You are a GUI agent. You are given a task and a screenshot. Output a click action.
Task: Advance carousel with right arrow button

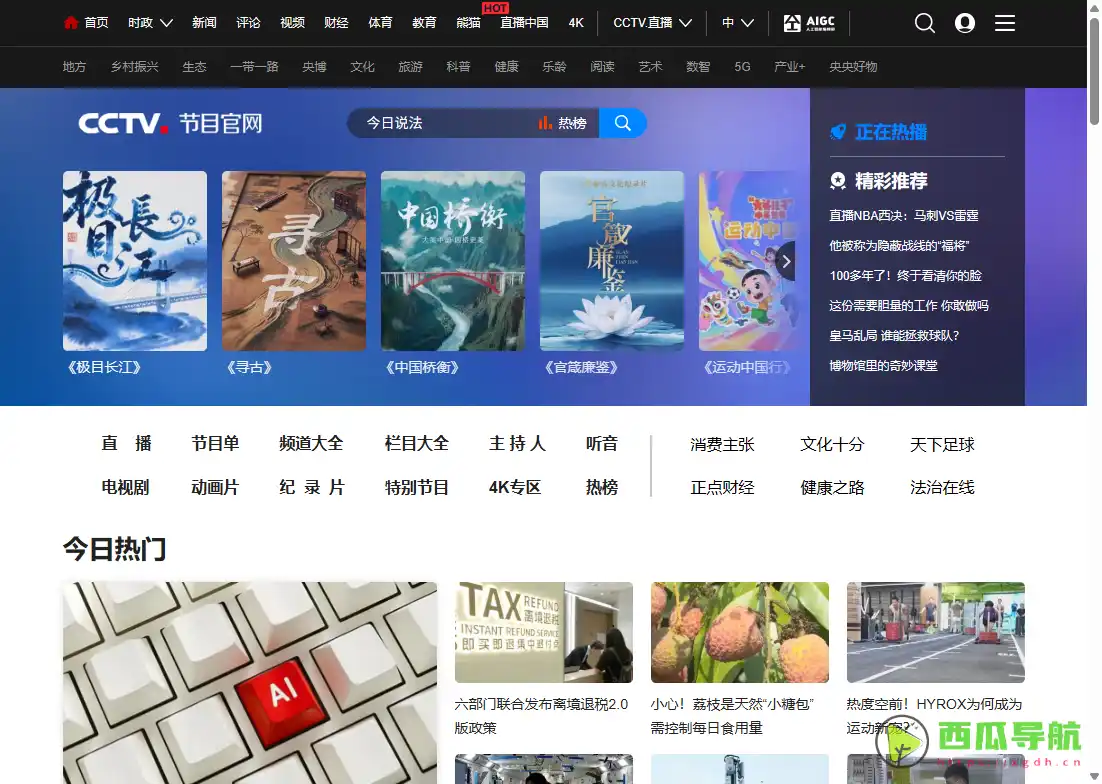click(786, 261)
